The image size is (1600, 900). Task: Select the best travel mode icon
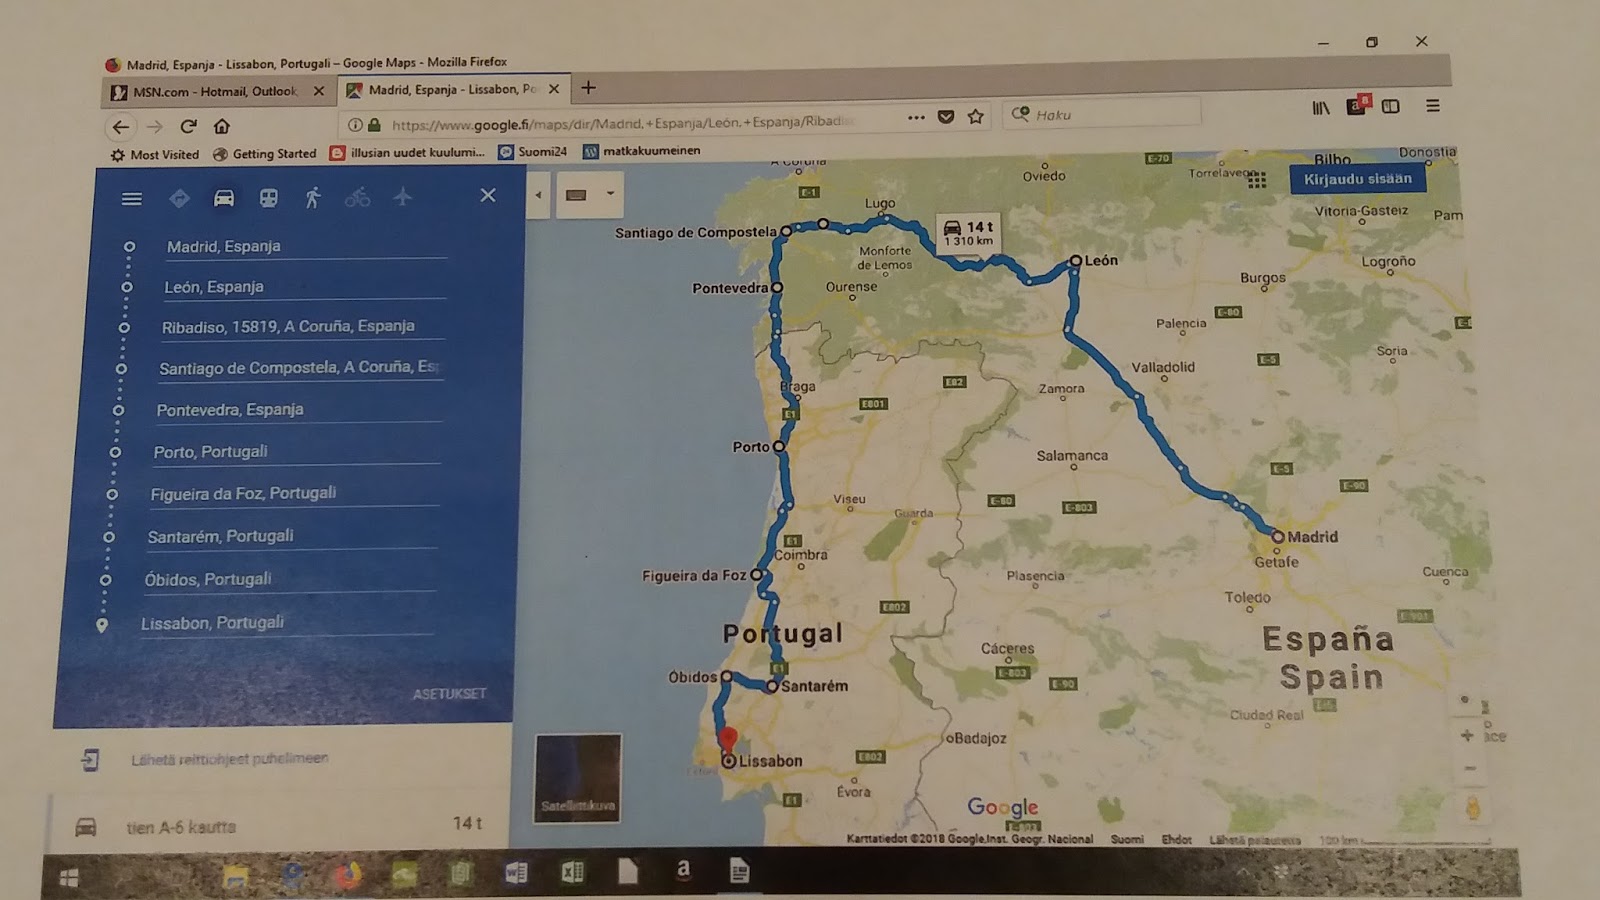[x=179, y=198]
